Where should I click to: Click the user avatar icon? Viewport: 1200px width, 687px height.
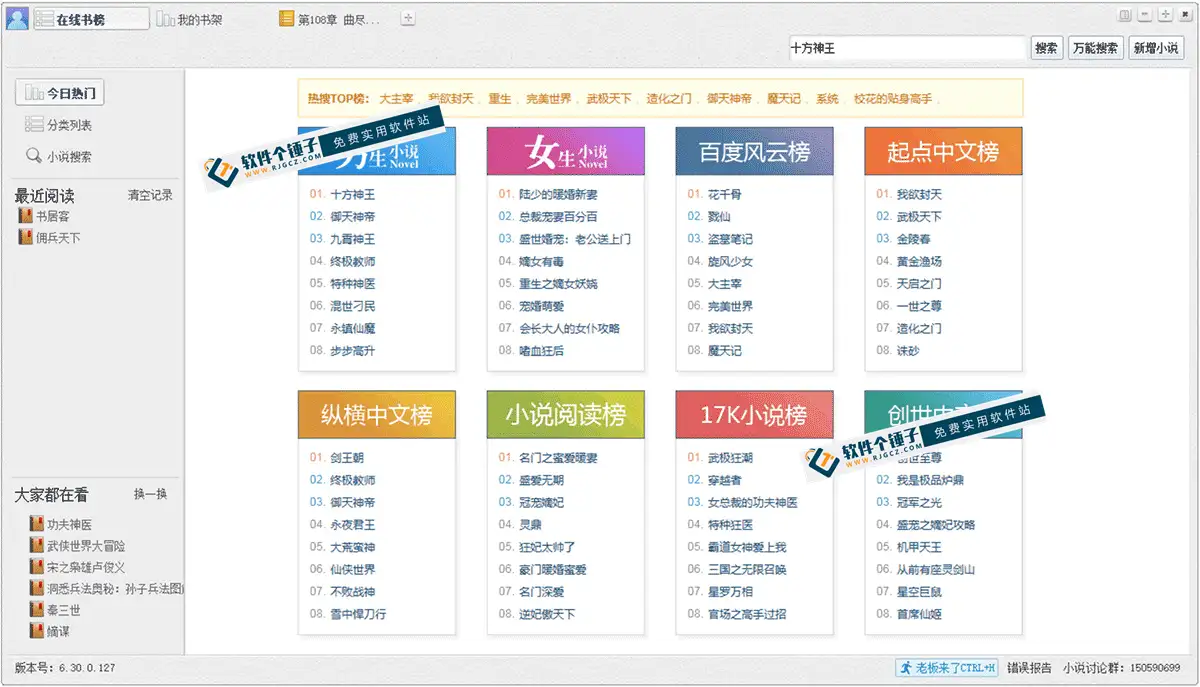[17, 18]
